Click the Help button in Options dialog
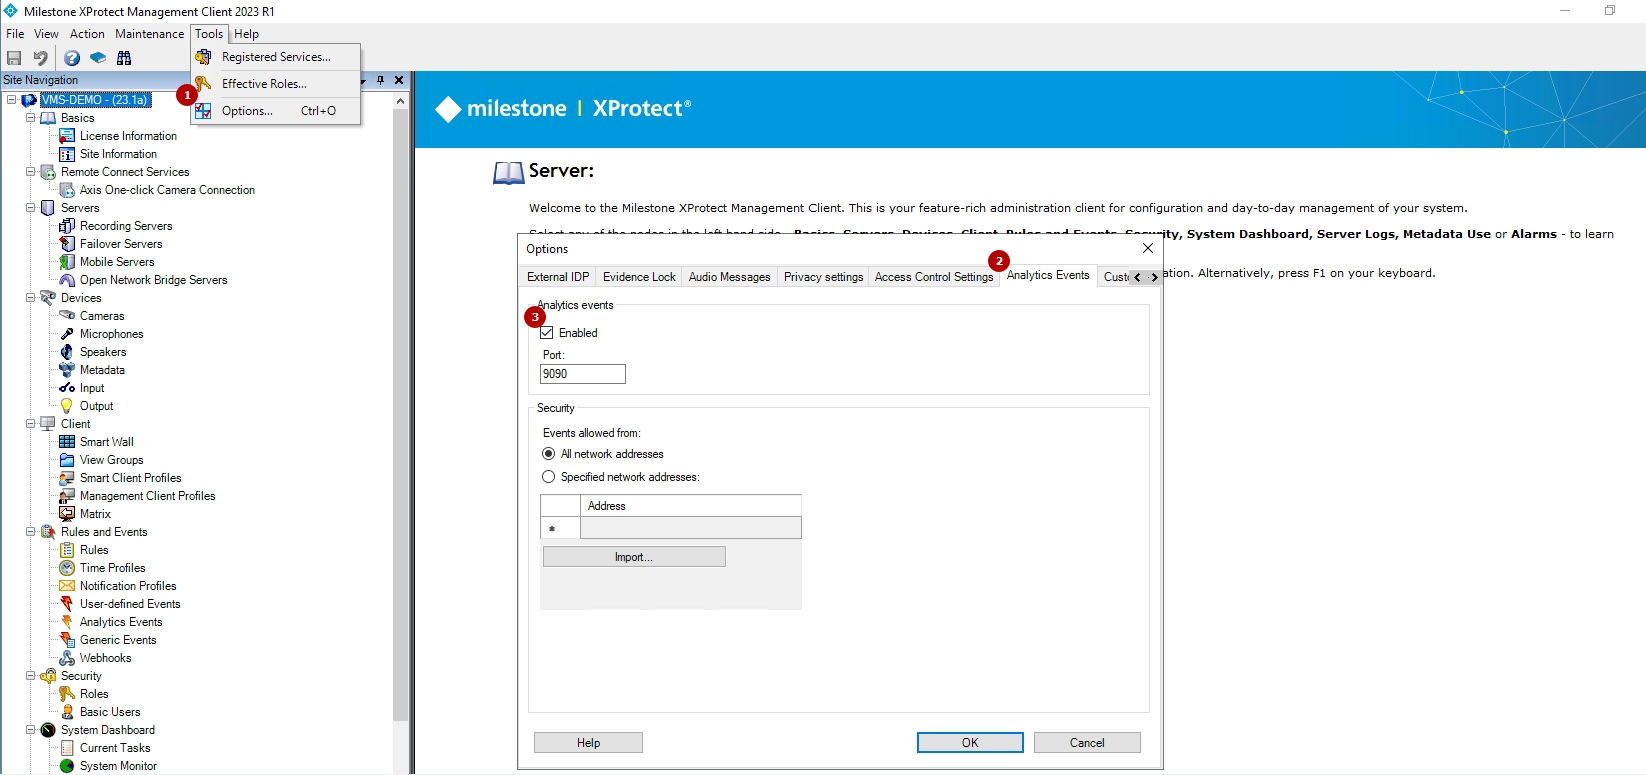The height and width of the screenshot is (775, 1646). click(x=588, y=743)
